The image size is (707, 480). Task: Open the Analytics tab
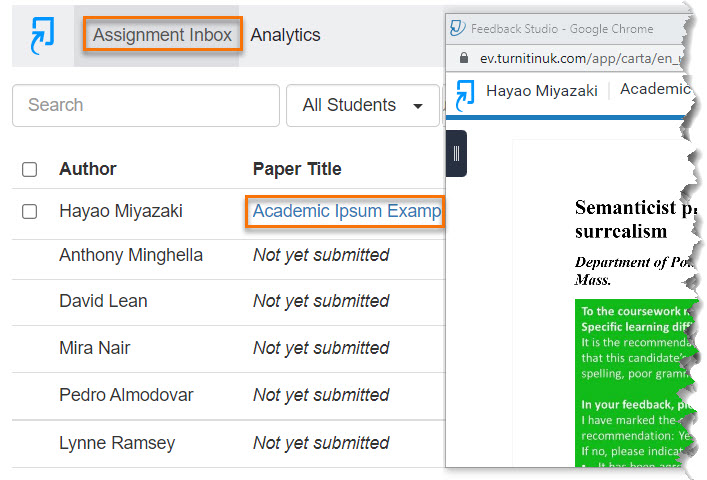285,35
